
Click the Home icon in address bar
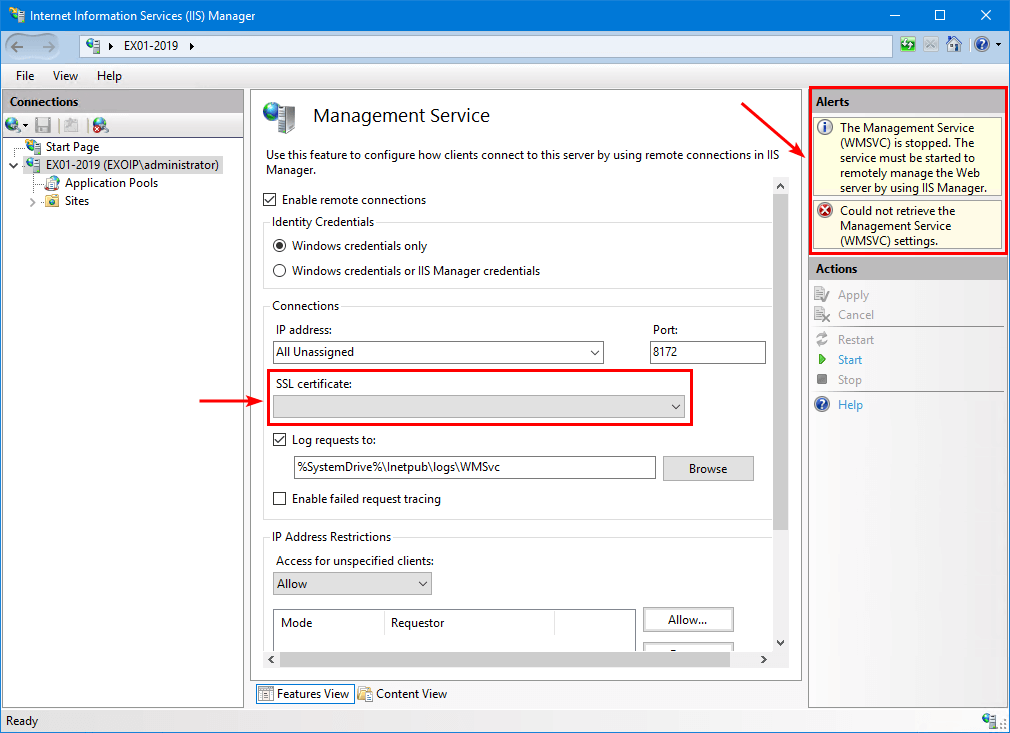(x=954, y=45)
